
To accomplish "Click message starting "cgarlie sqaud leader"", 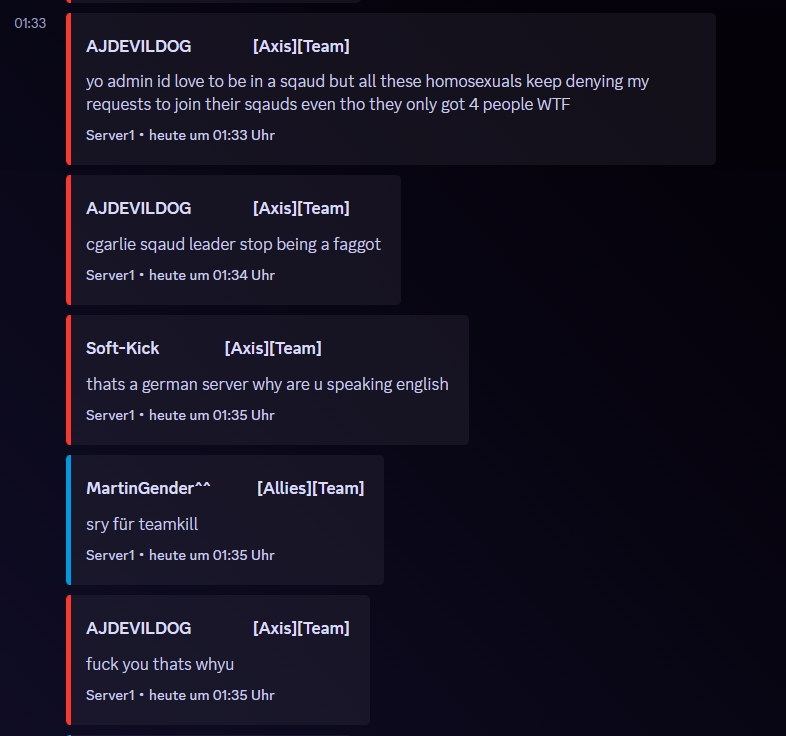I will coord(233,244).
